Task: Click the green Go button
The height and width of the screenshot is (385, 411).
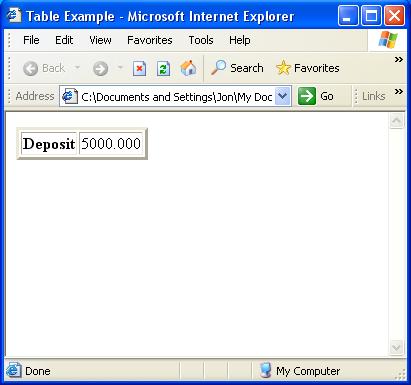Action: 316,96
